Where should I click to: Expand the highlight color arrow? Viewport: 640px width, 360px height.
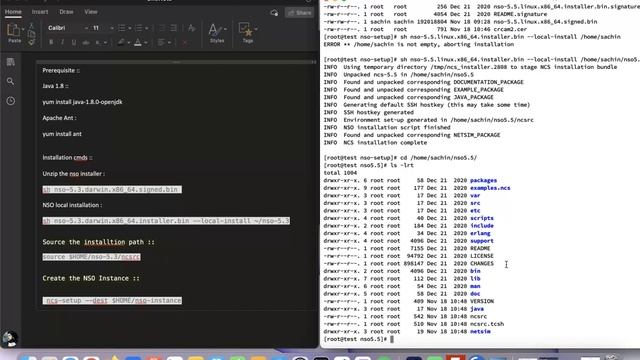129,42
